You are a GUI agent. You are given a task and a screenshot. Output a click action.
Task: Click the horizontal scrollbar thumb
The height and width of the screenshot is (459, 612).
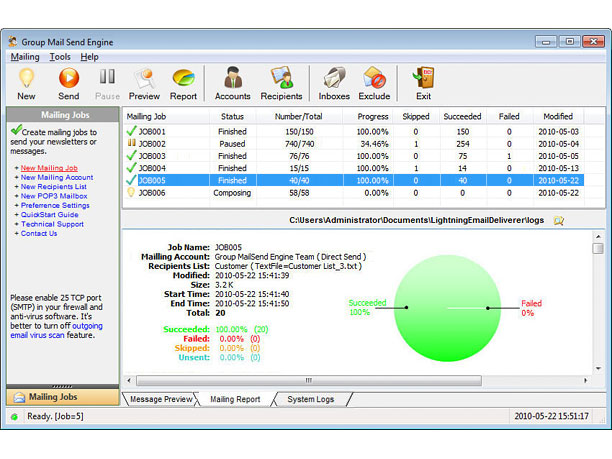click(x=309, y=380)
